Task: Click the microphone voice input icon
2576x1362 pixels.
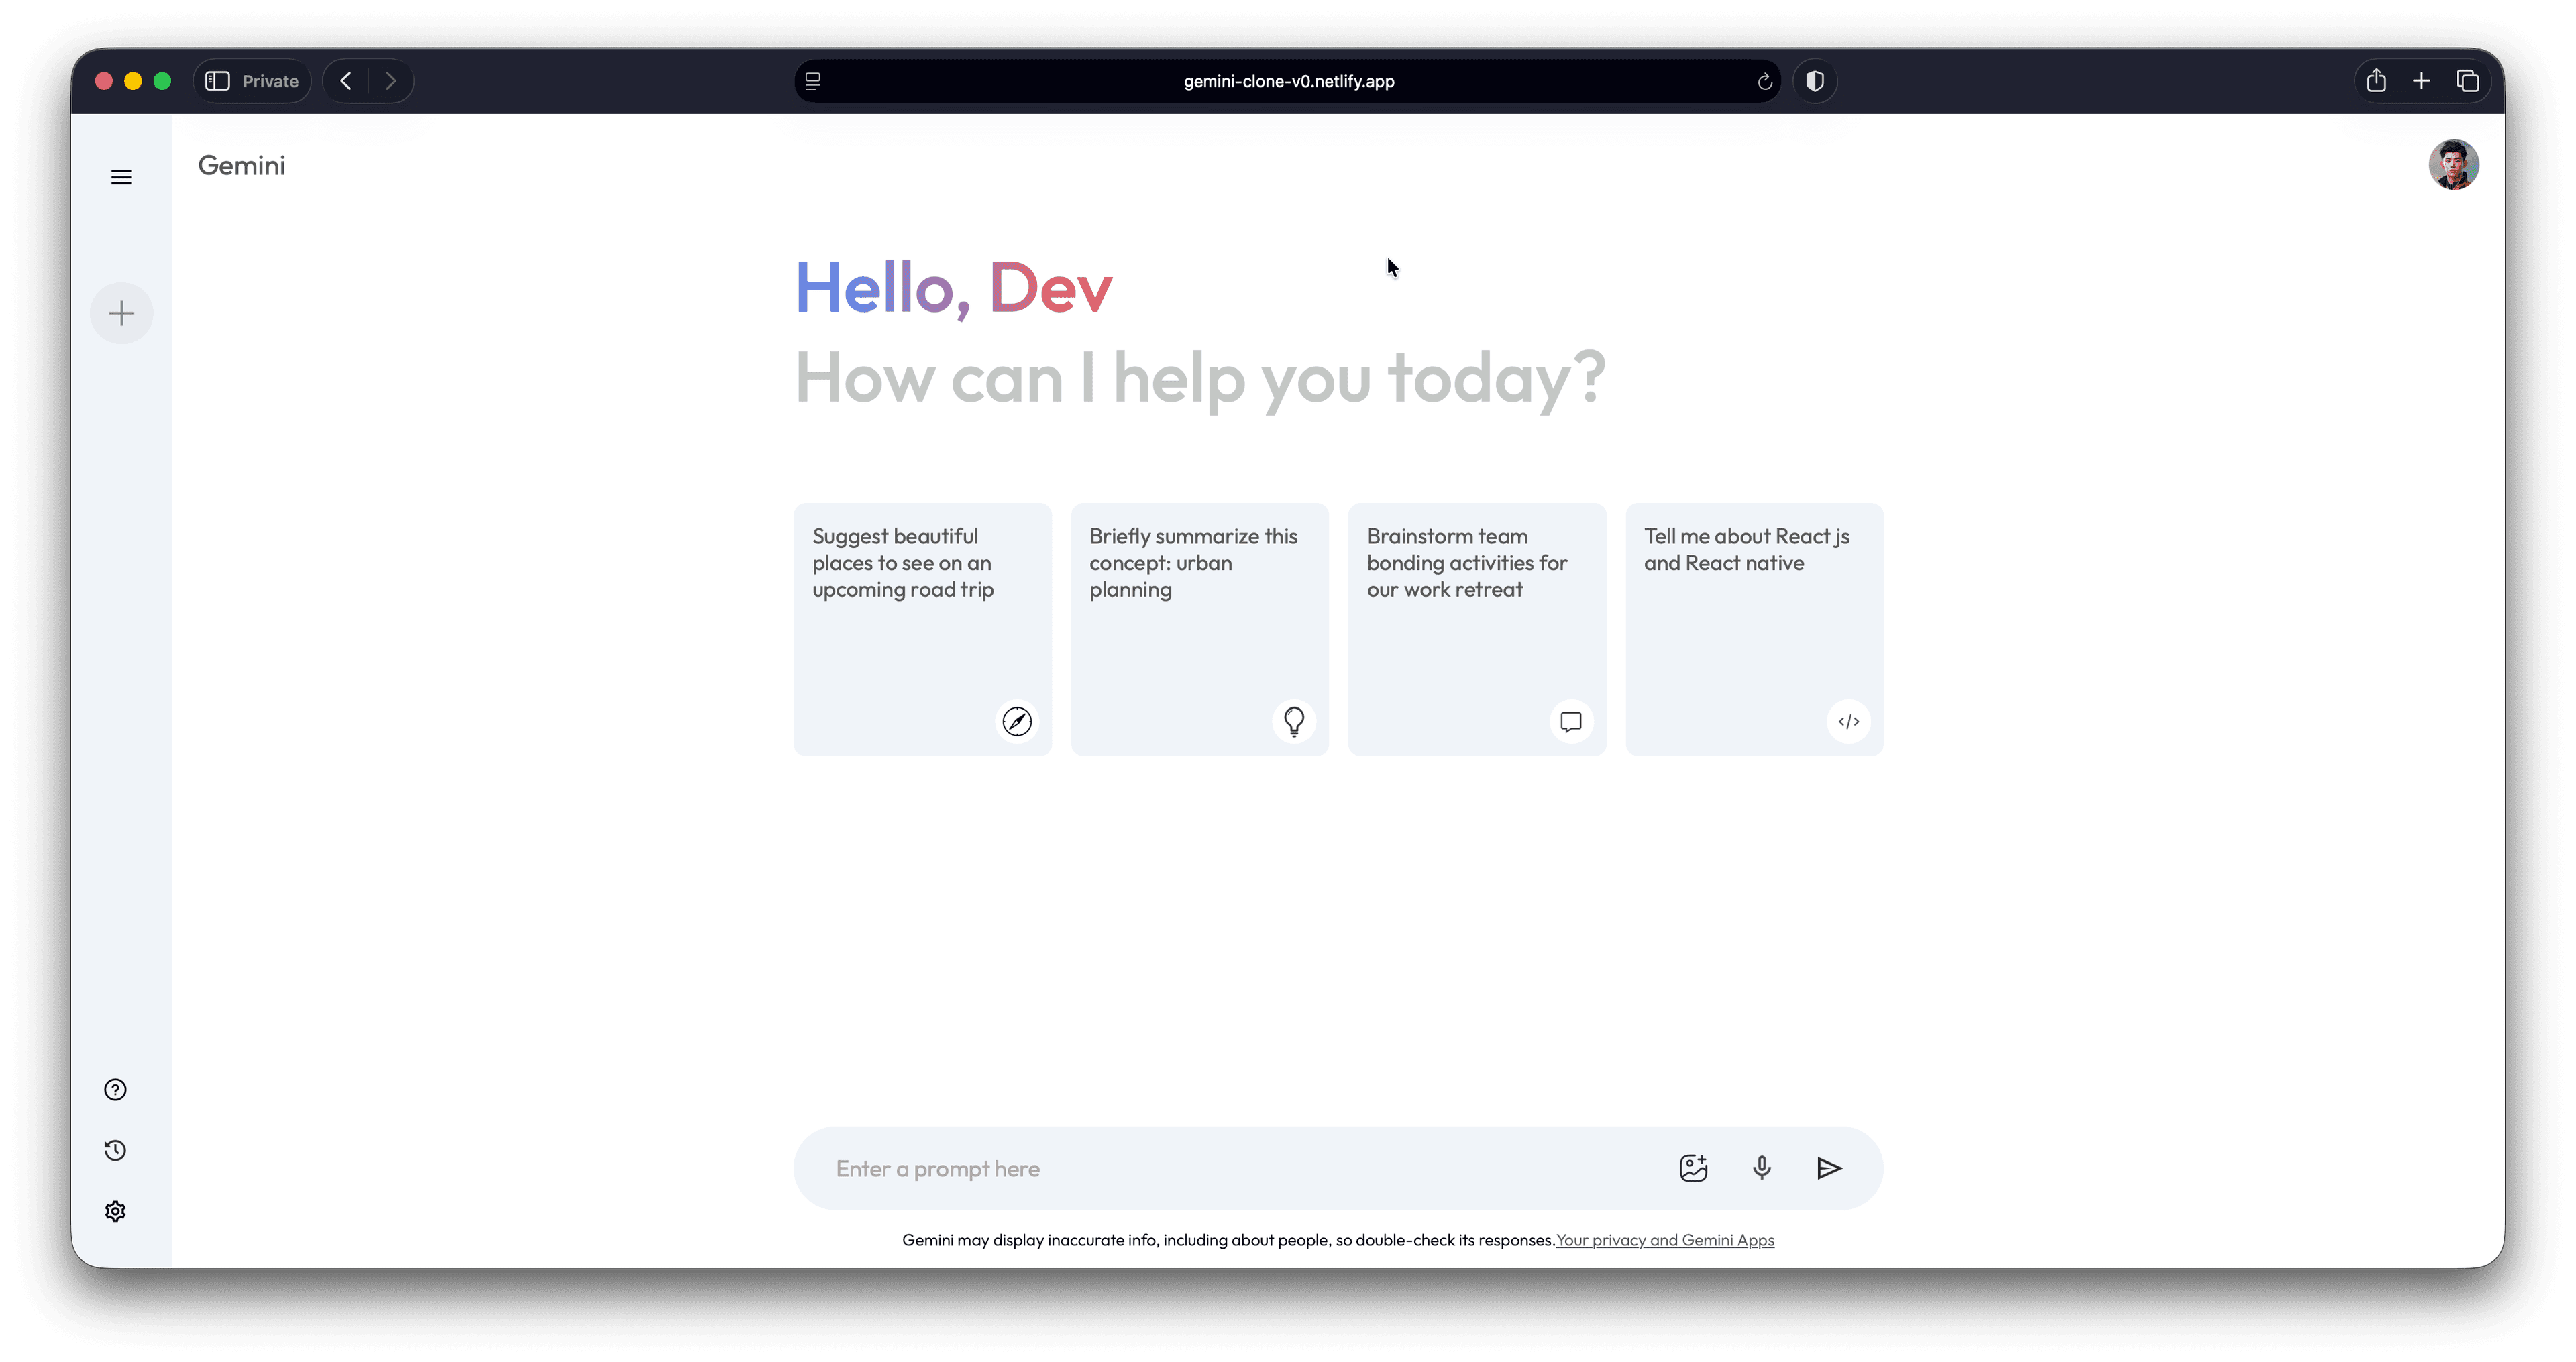Action: point(1761,1168)
